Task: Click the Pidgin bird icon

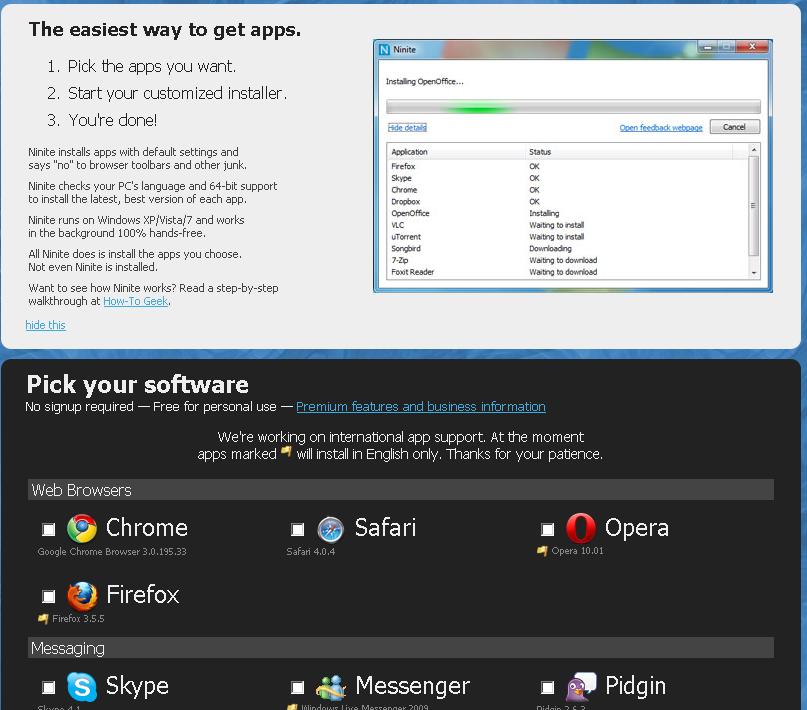Action: 581,686
